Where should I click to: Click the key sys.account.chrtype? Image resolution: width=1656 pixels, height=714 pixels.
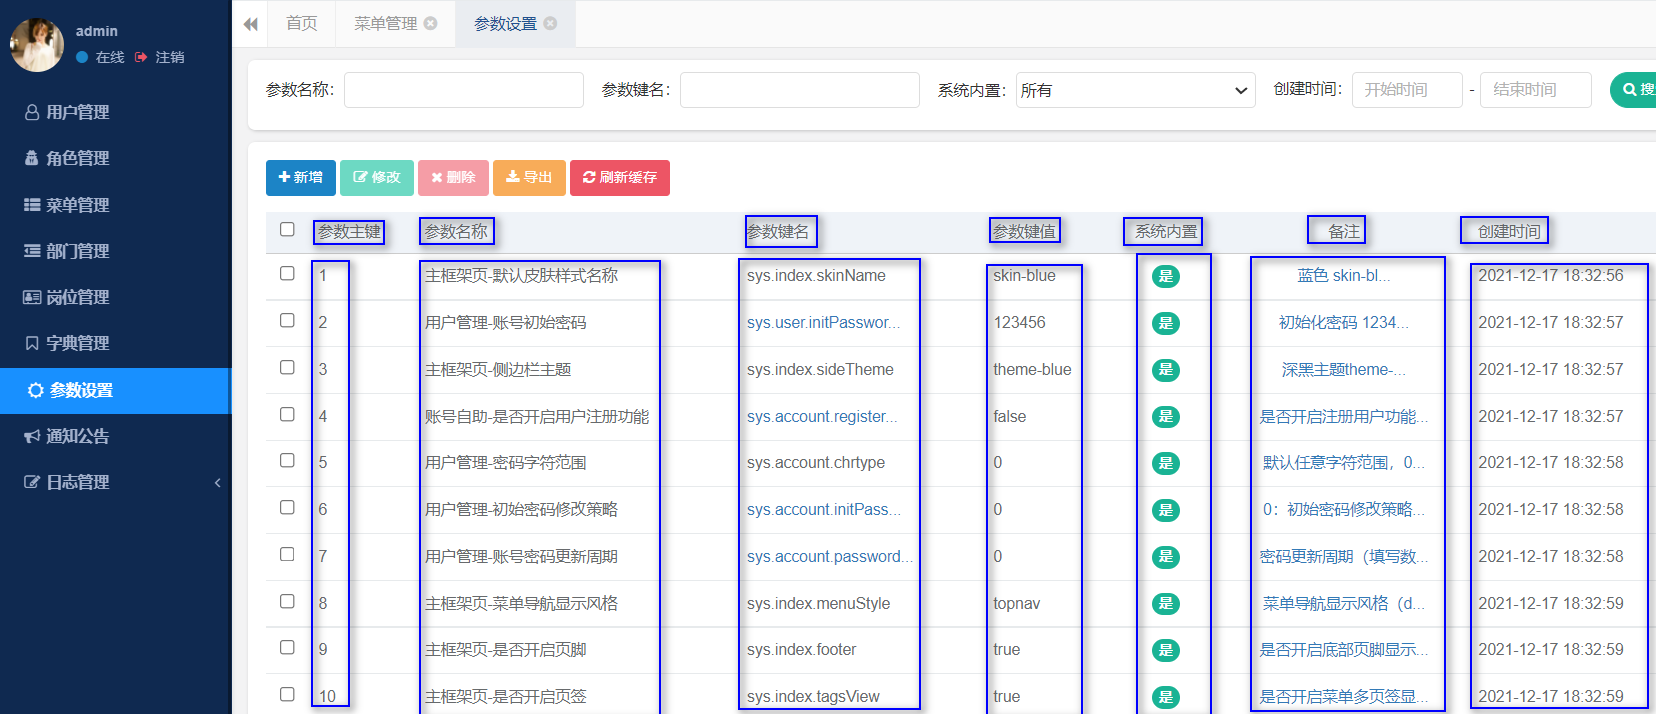[816, 463]
